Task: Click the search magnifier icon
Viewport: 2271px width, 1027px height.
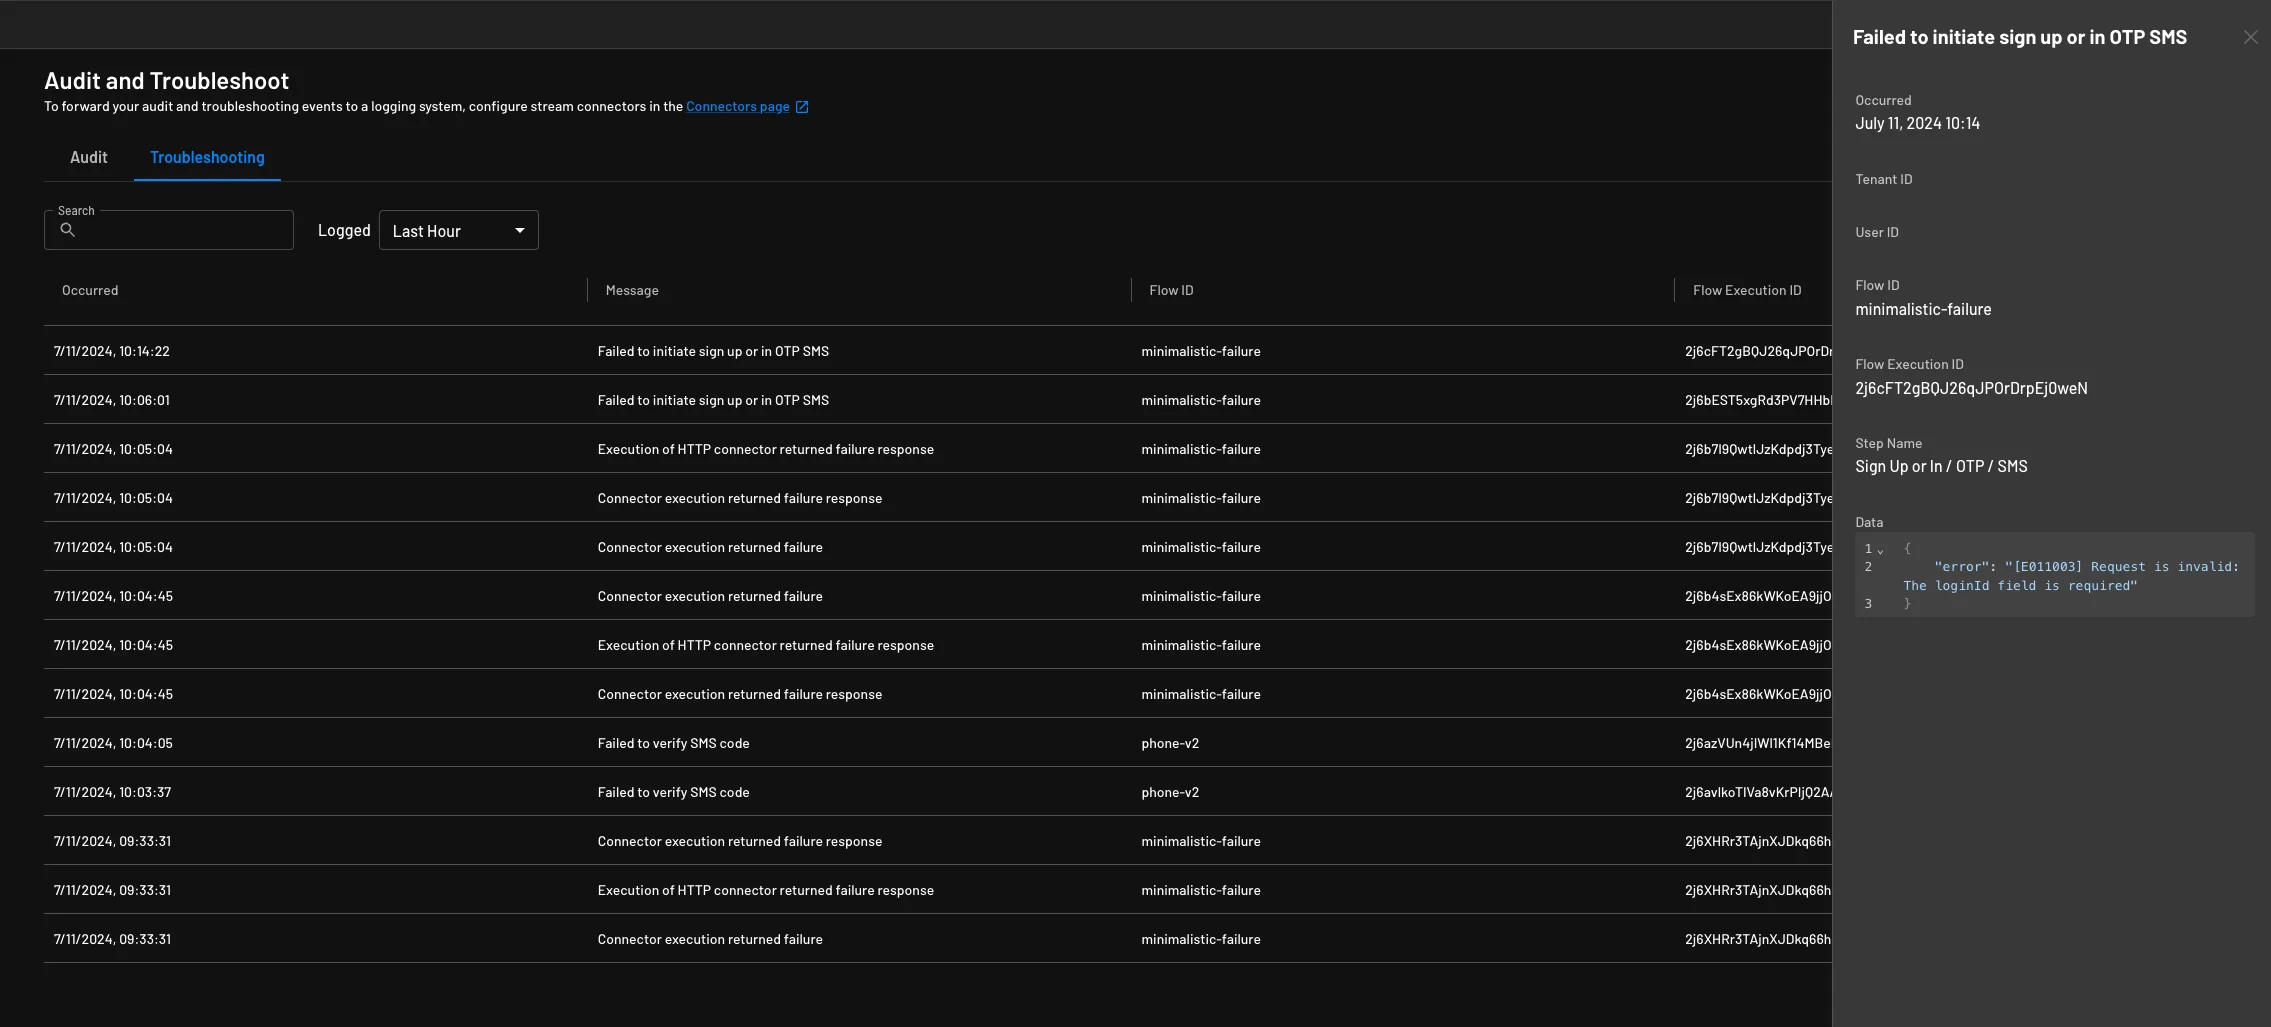Action: point(69,230)
